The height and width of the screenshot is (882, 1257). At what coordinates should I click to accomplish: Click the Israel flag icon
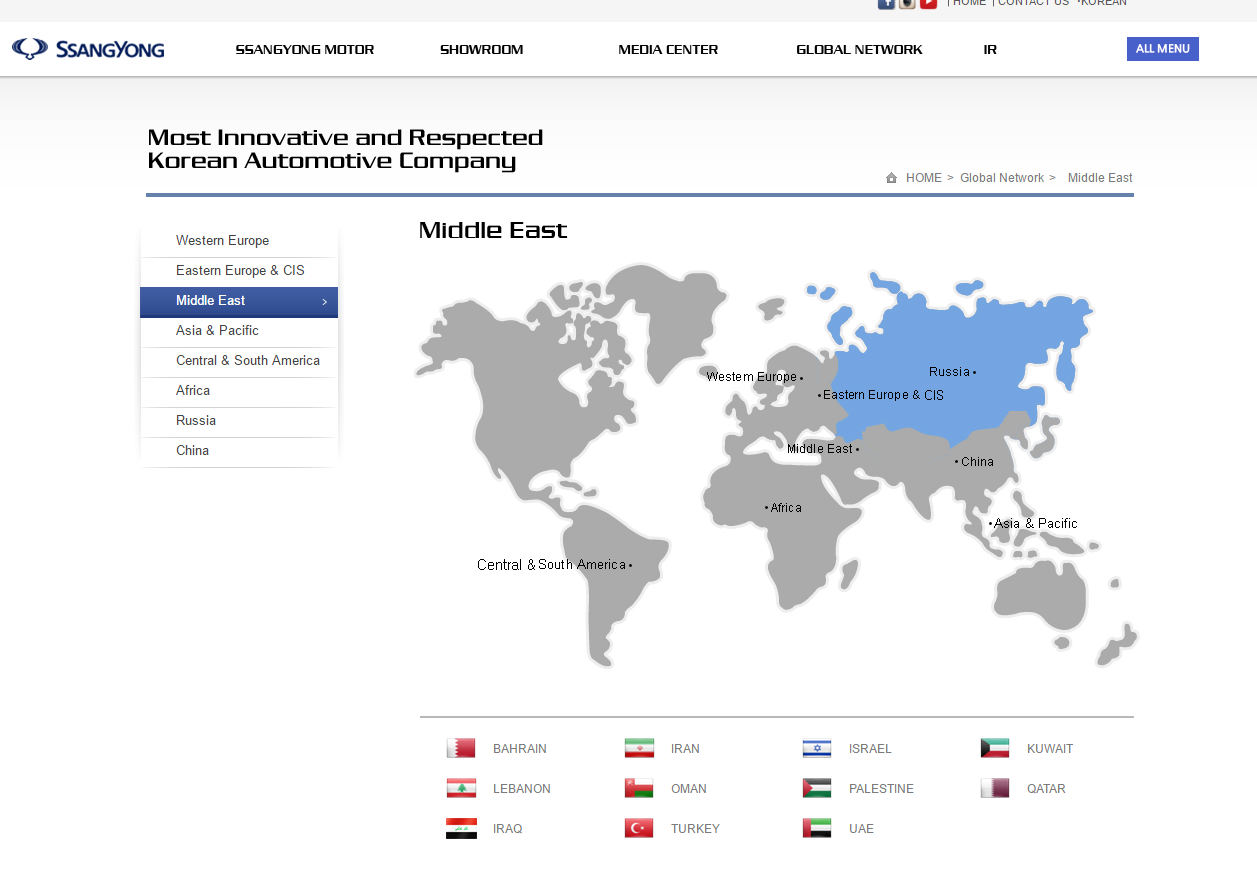[x=817, y=748]
